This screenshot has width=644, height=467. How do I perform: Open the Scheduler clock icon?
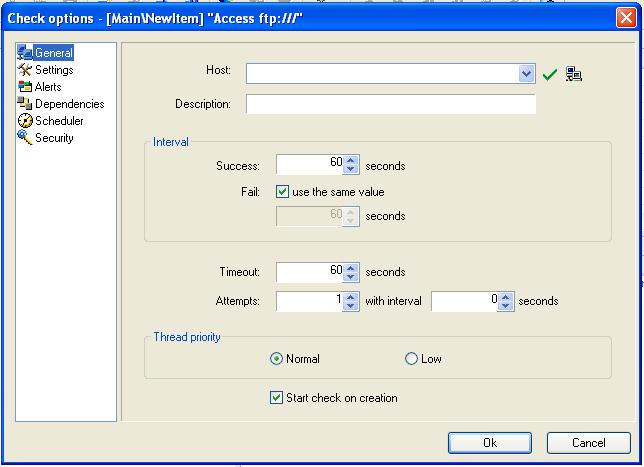(x=25, y=121)
